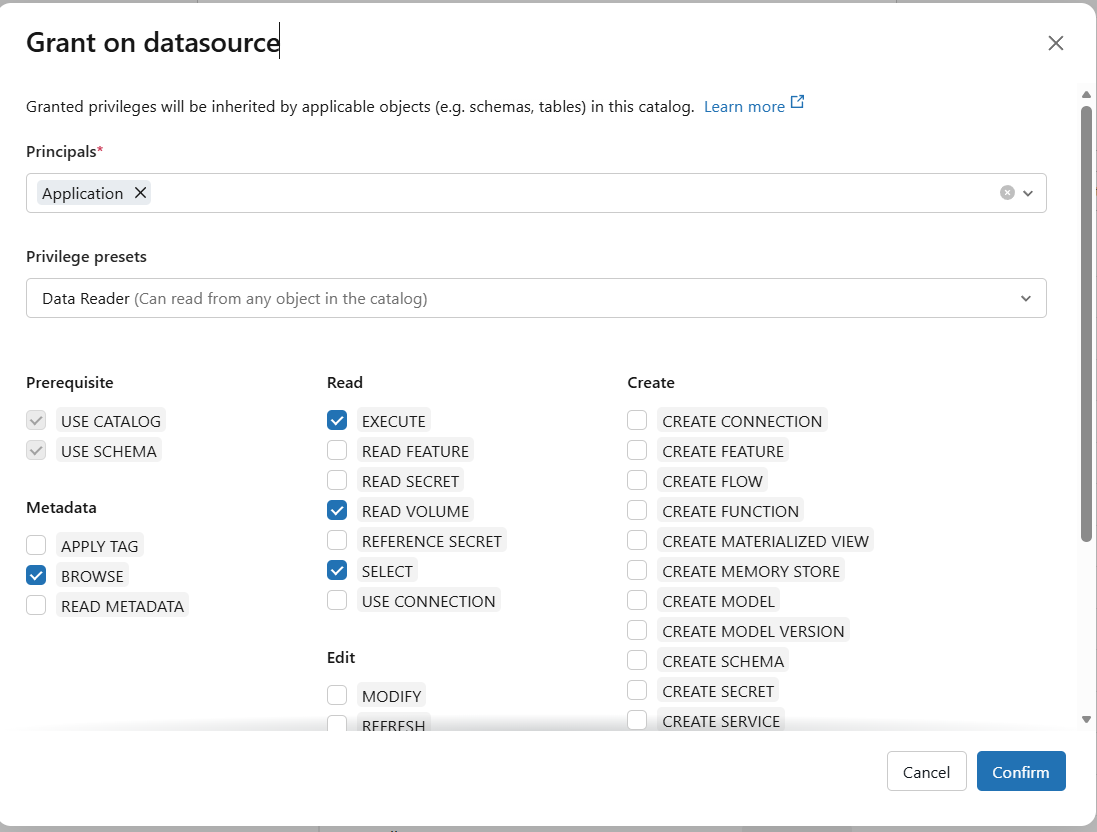Toggle the USE CATALOG checkbox
Image resolution: width=1097 pixels, height=832 pixels.
tap(36, 421)
